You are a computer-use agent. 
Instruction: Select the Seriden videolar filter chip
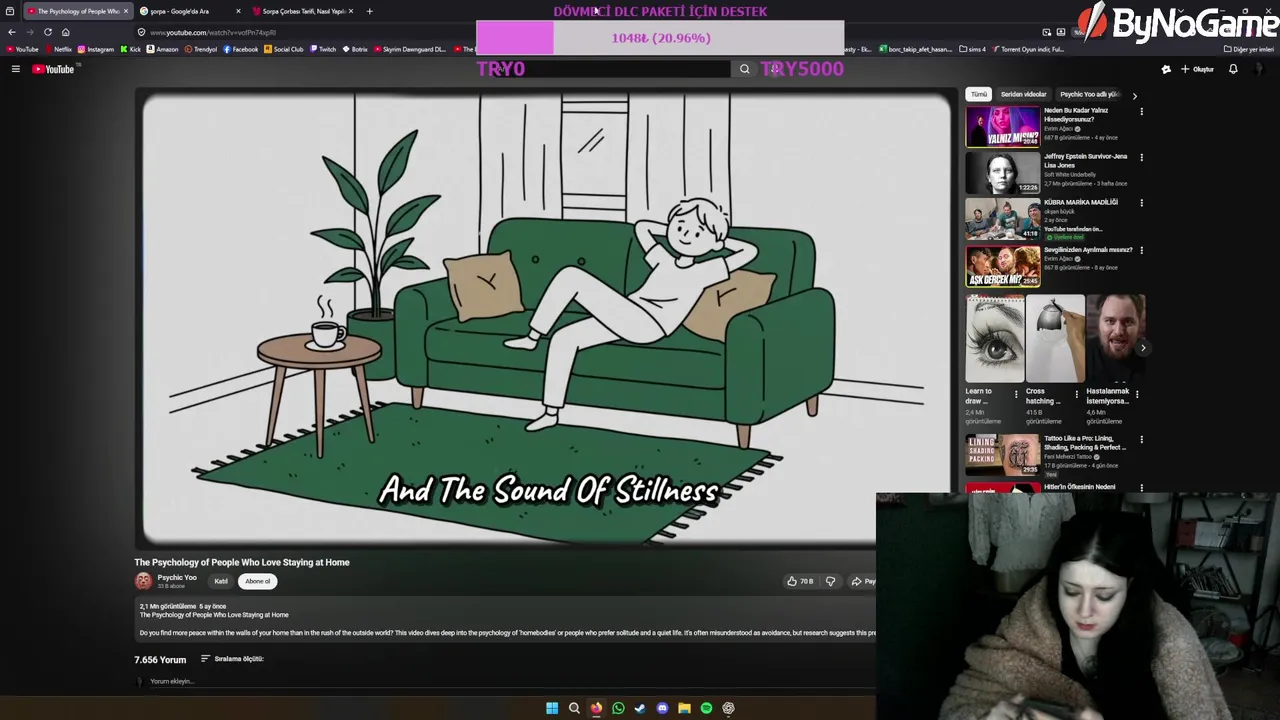click(x=1023, y=94)
